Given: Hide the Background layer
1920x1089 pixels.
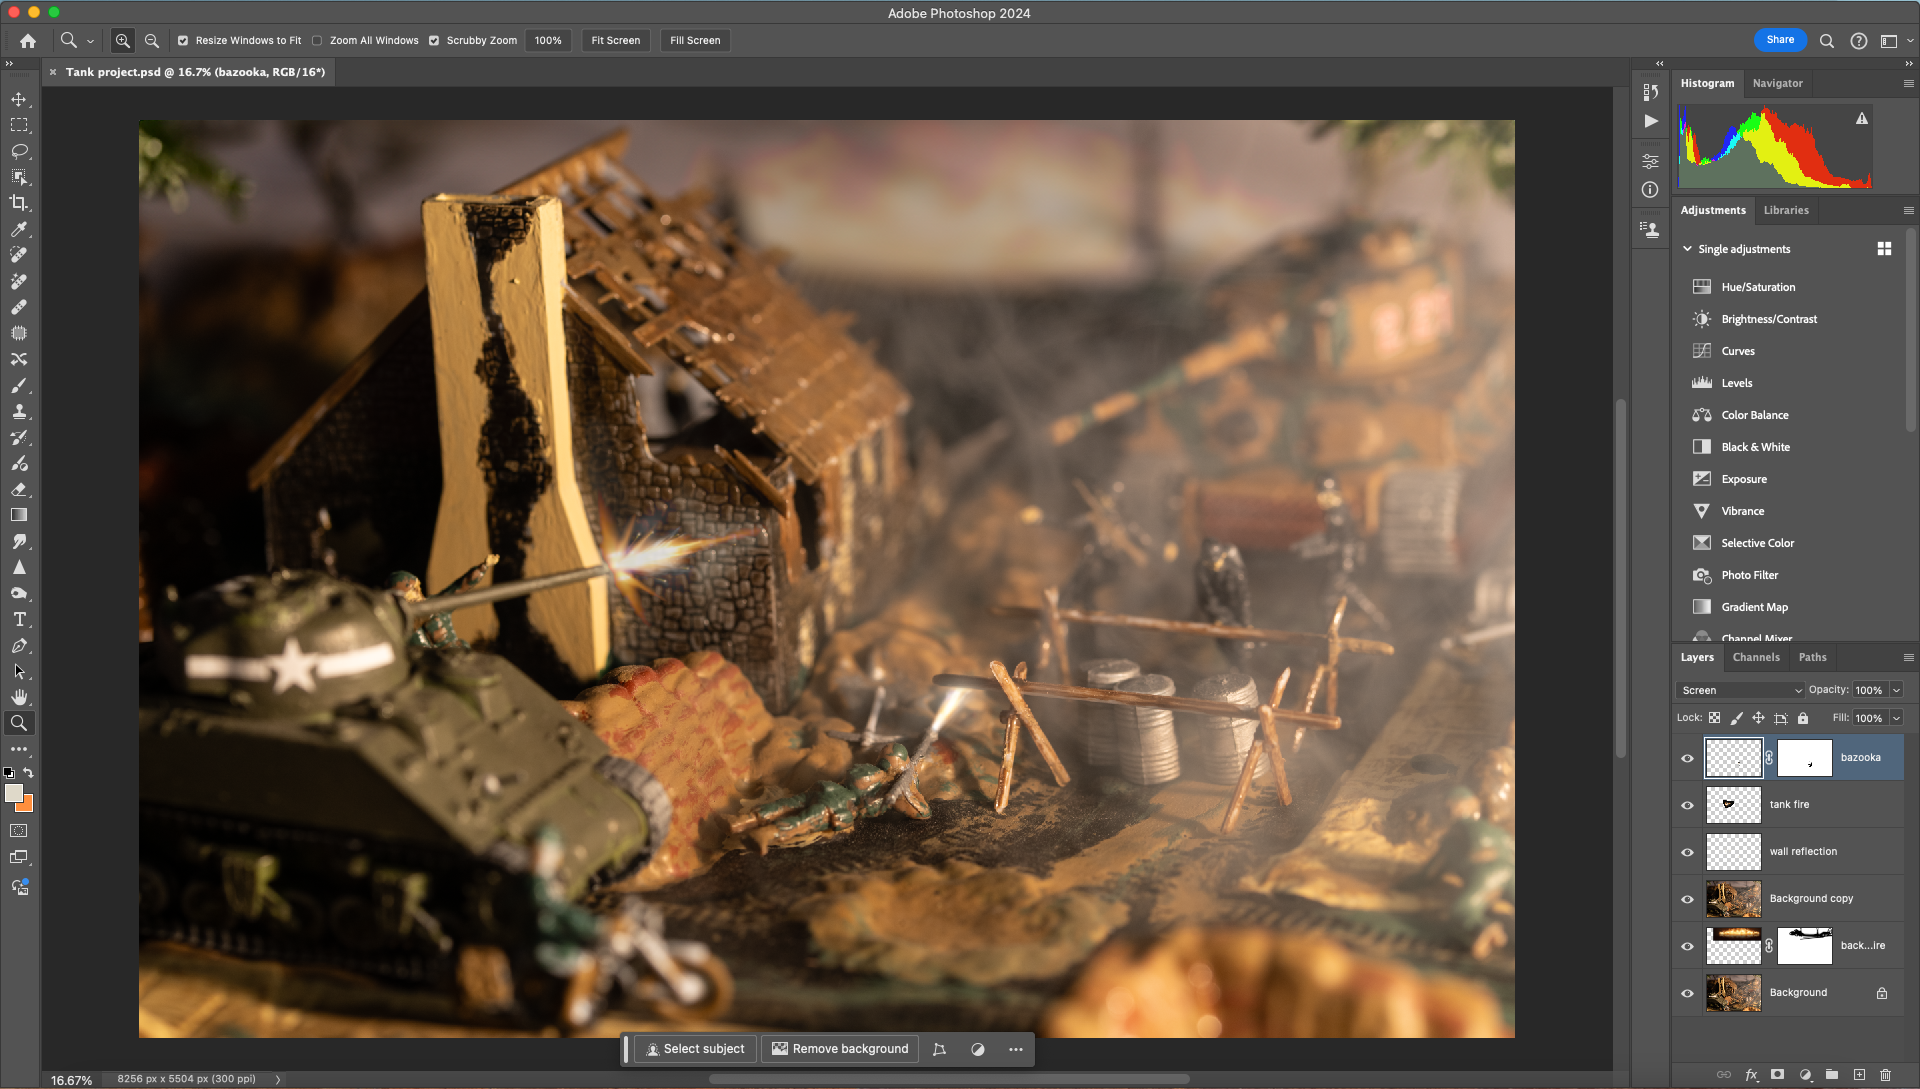Looking at the screenshot, I should click(x=1687, y=994).
